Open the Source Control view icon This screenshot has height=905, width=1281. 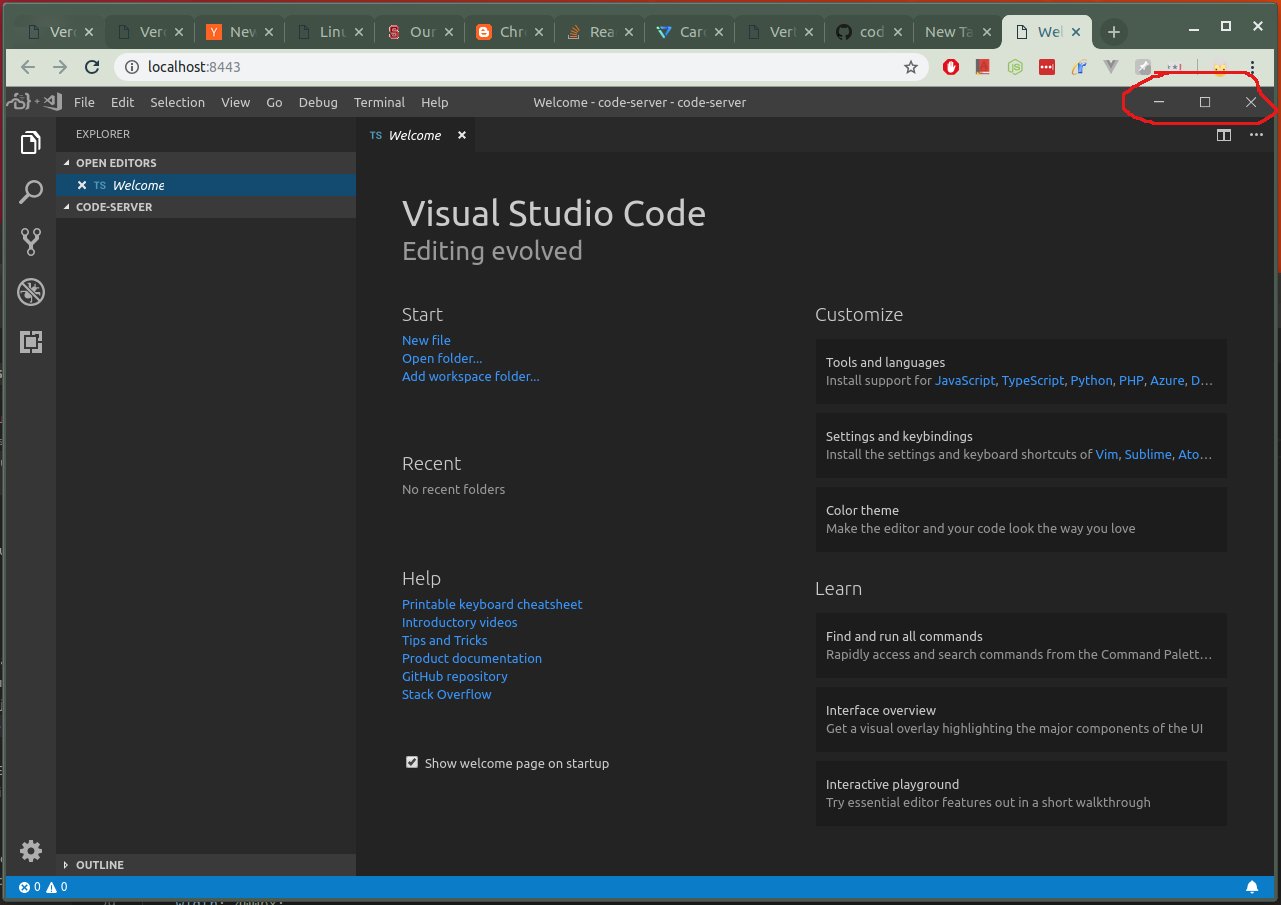coord(31,241)
